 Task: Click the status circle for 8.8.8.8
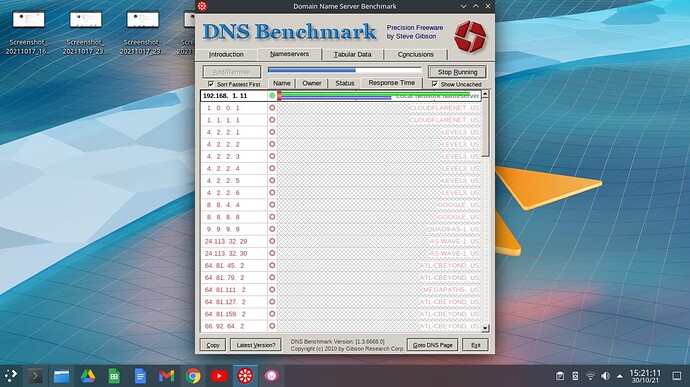pyautogui.click(x=272, y=217)
